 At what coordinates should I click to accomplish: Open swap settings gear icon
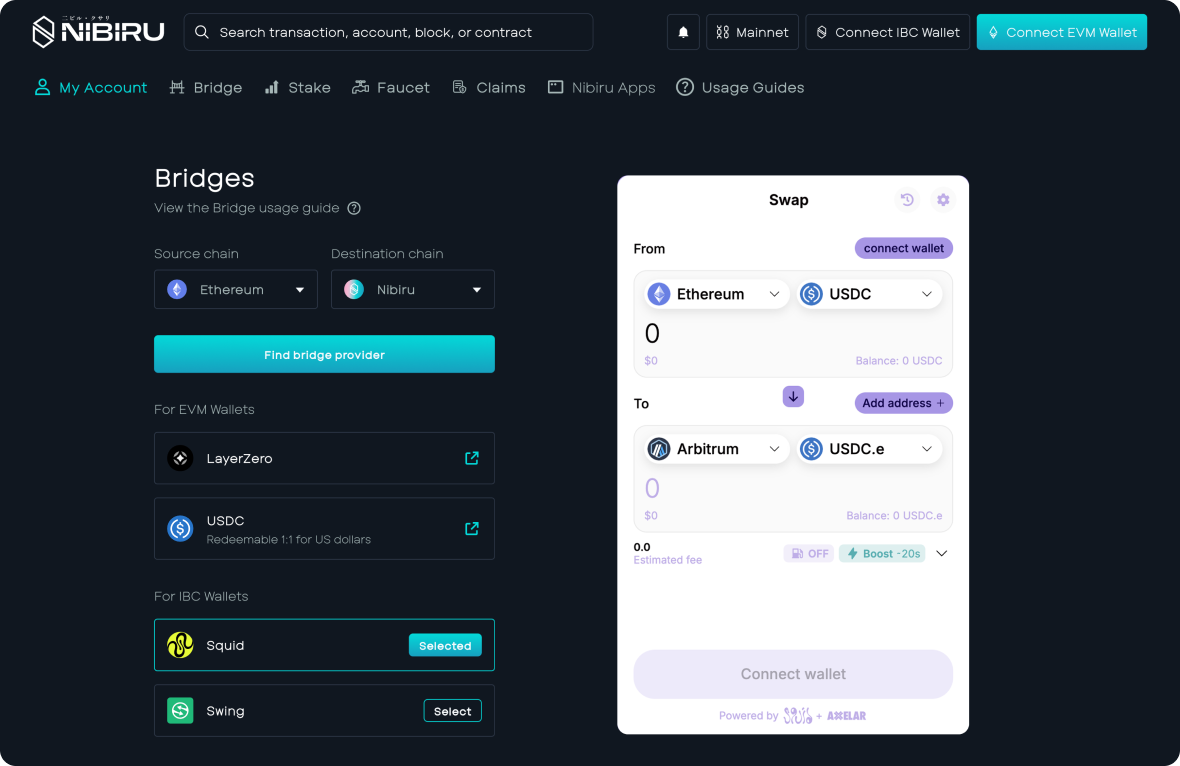(943, 199)
